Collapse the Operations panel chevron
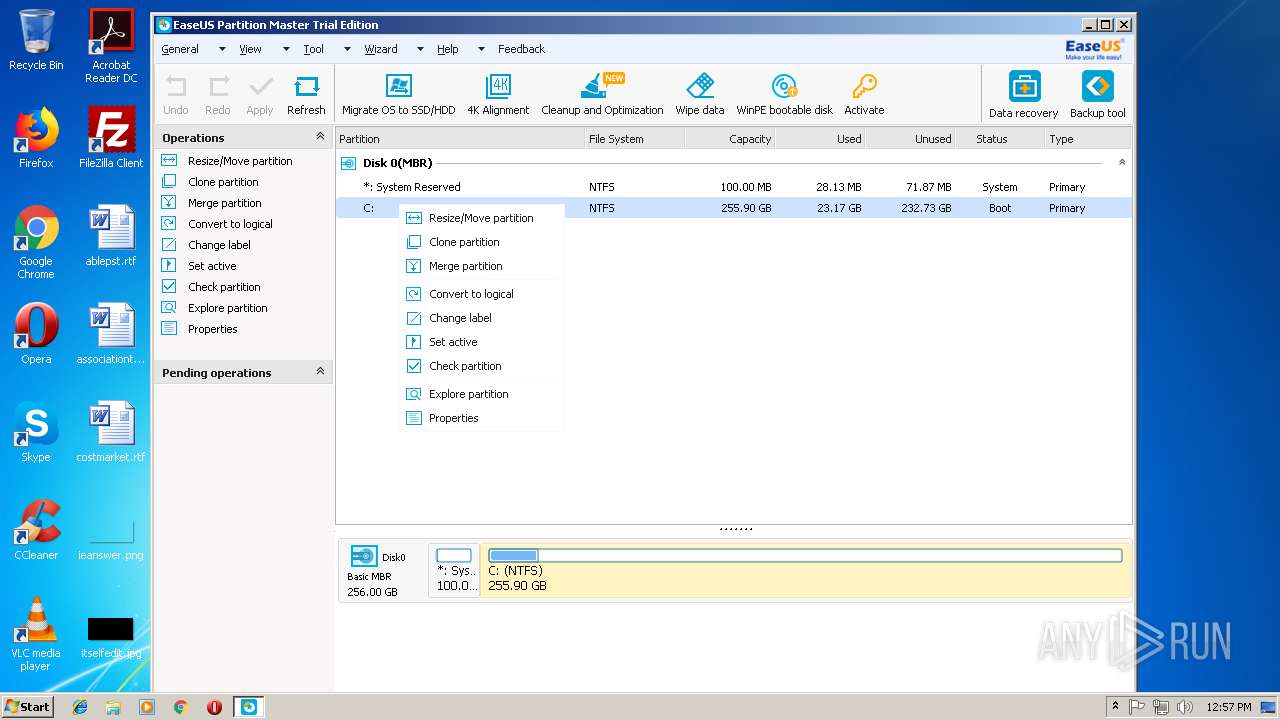 pos(320,137)
